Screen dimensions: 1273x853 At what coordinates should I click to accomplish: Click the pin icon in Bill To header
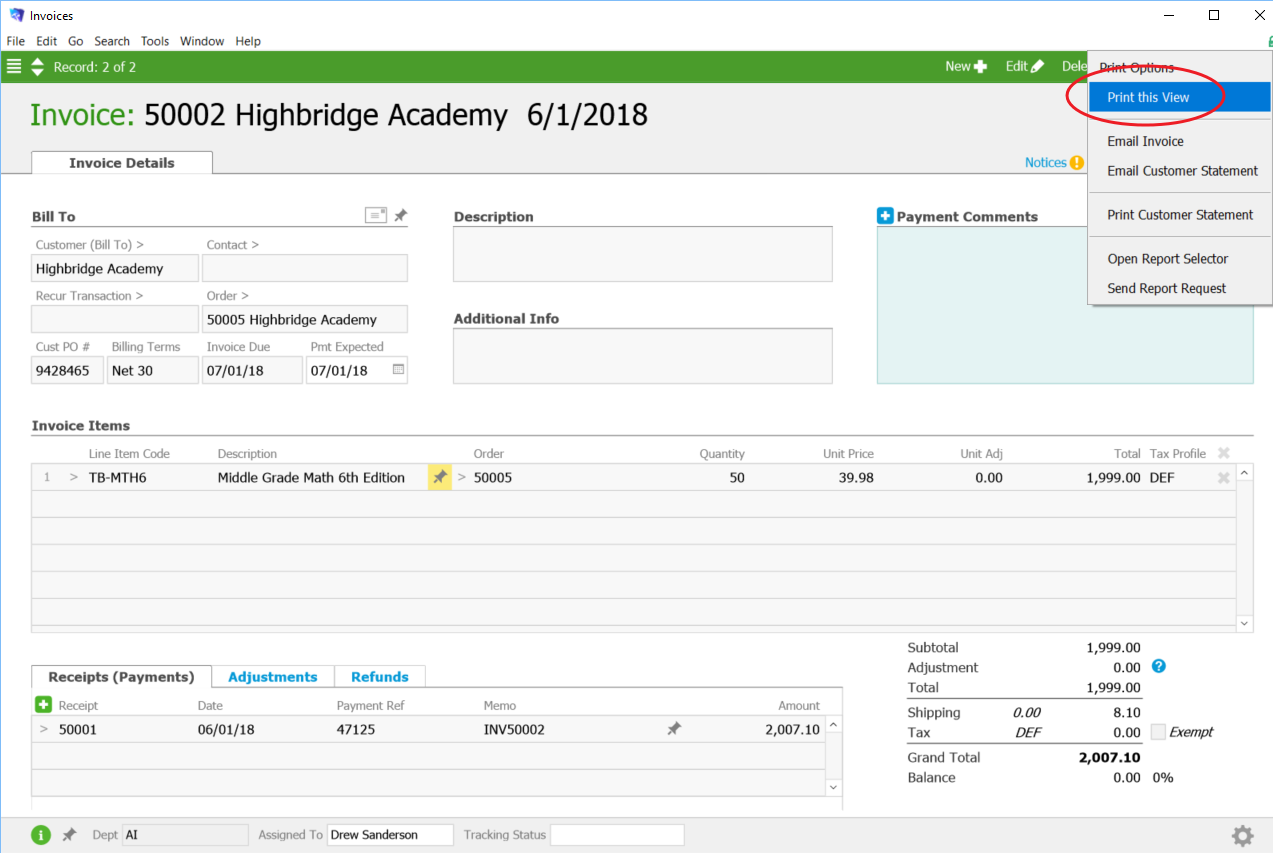400,215
